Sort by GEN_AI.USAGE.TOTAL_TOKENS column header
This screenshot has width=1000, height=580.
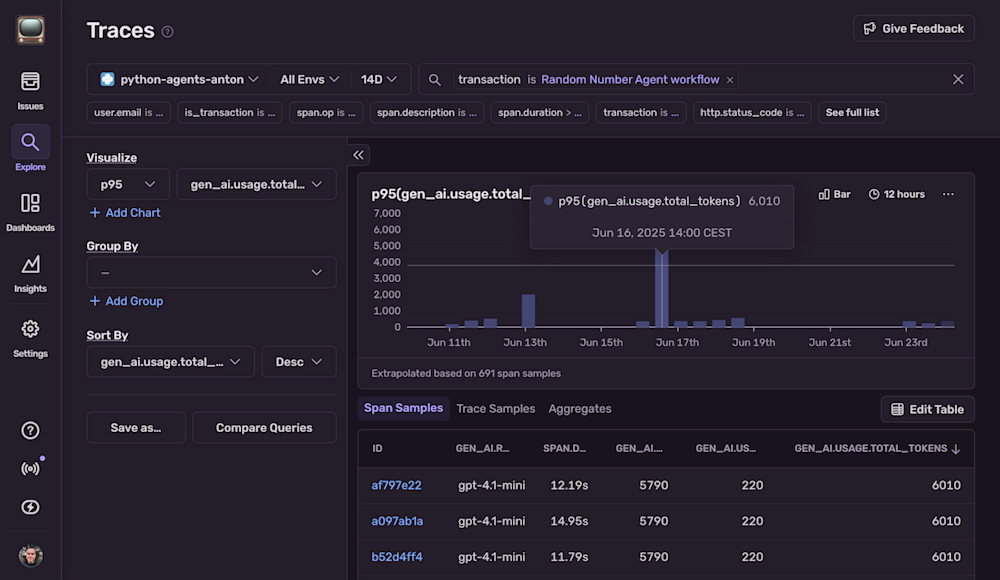click(877, 449)
